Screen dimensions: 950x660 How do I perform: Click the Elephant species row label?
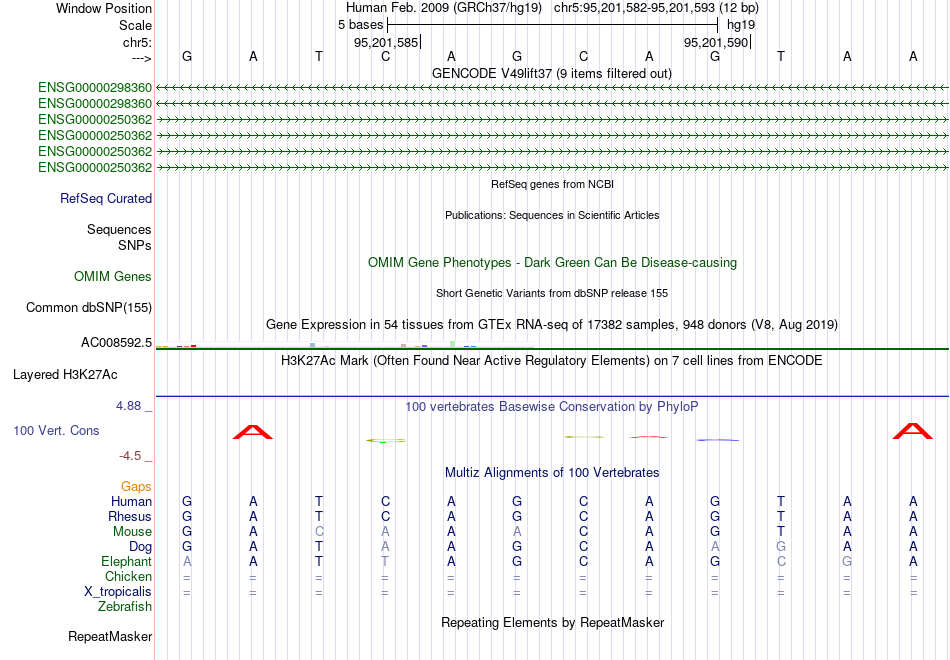127,561
